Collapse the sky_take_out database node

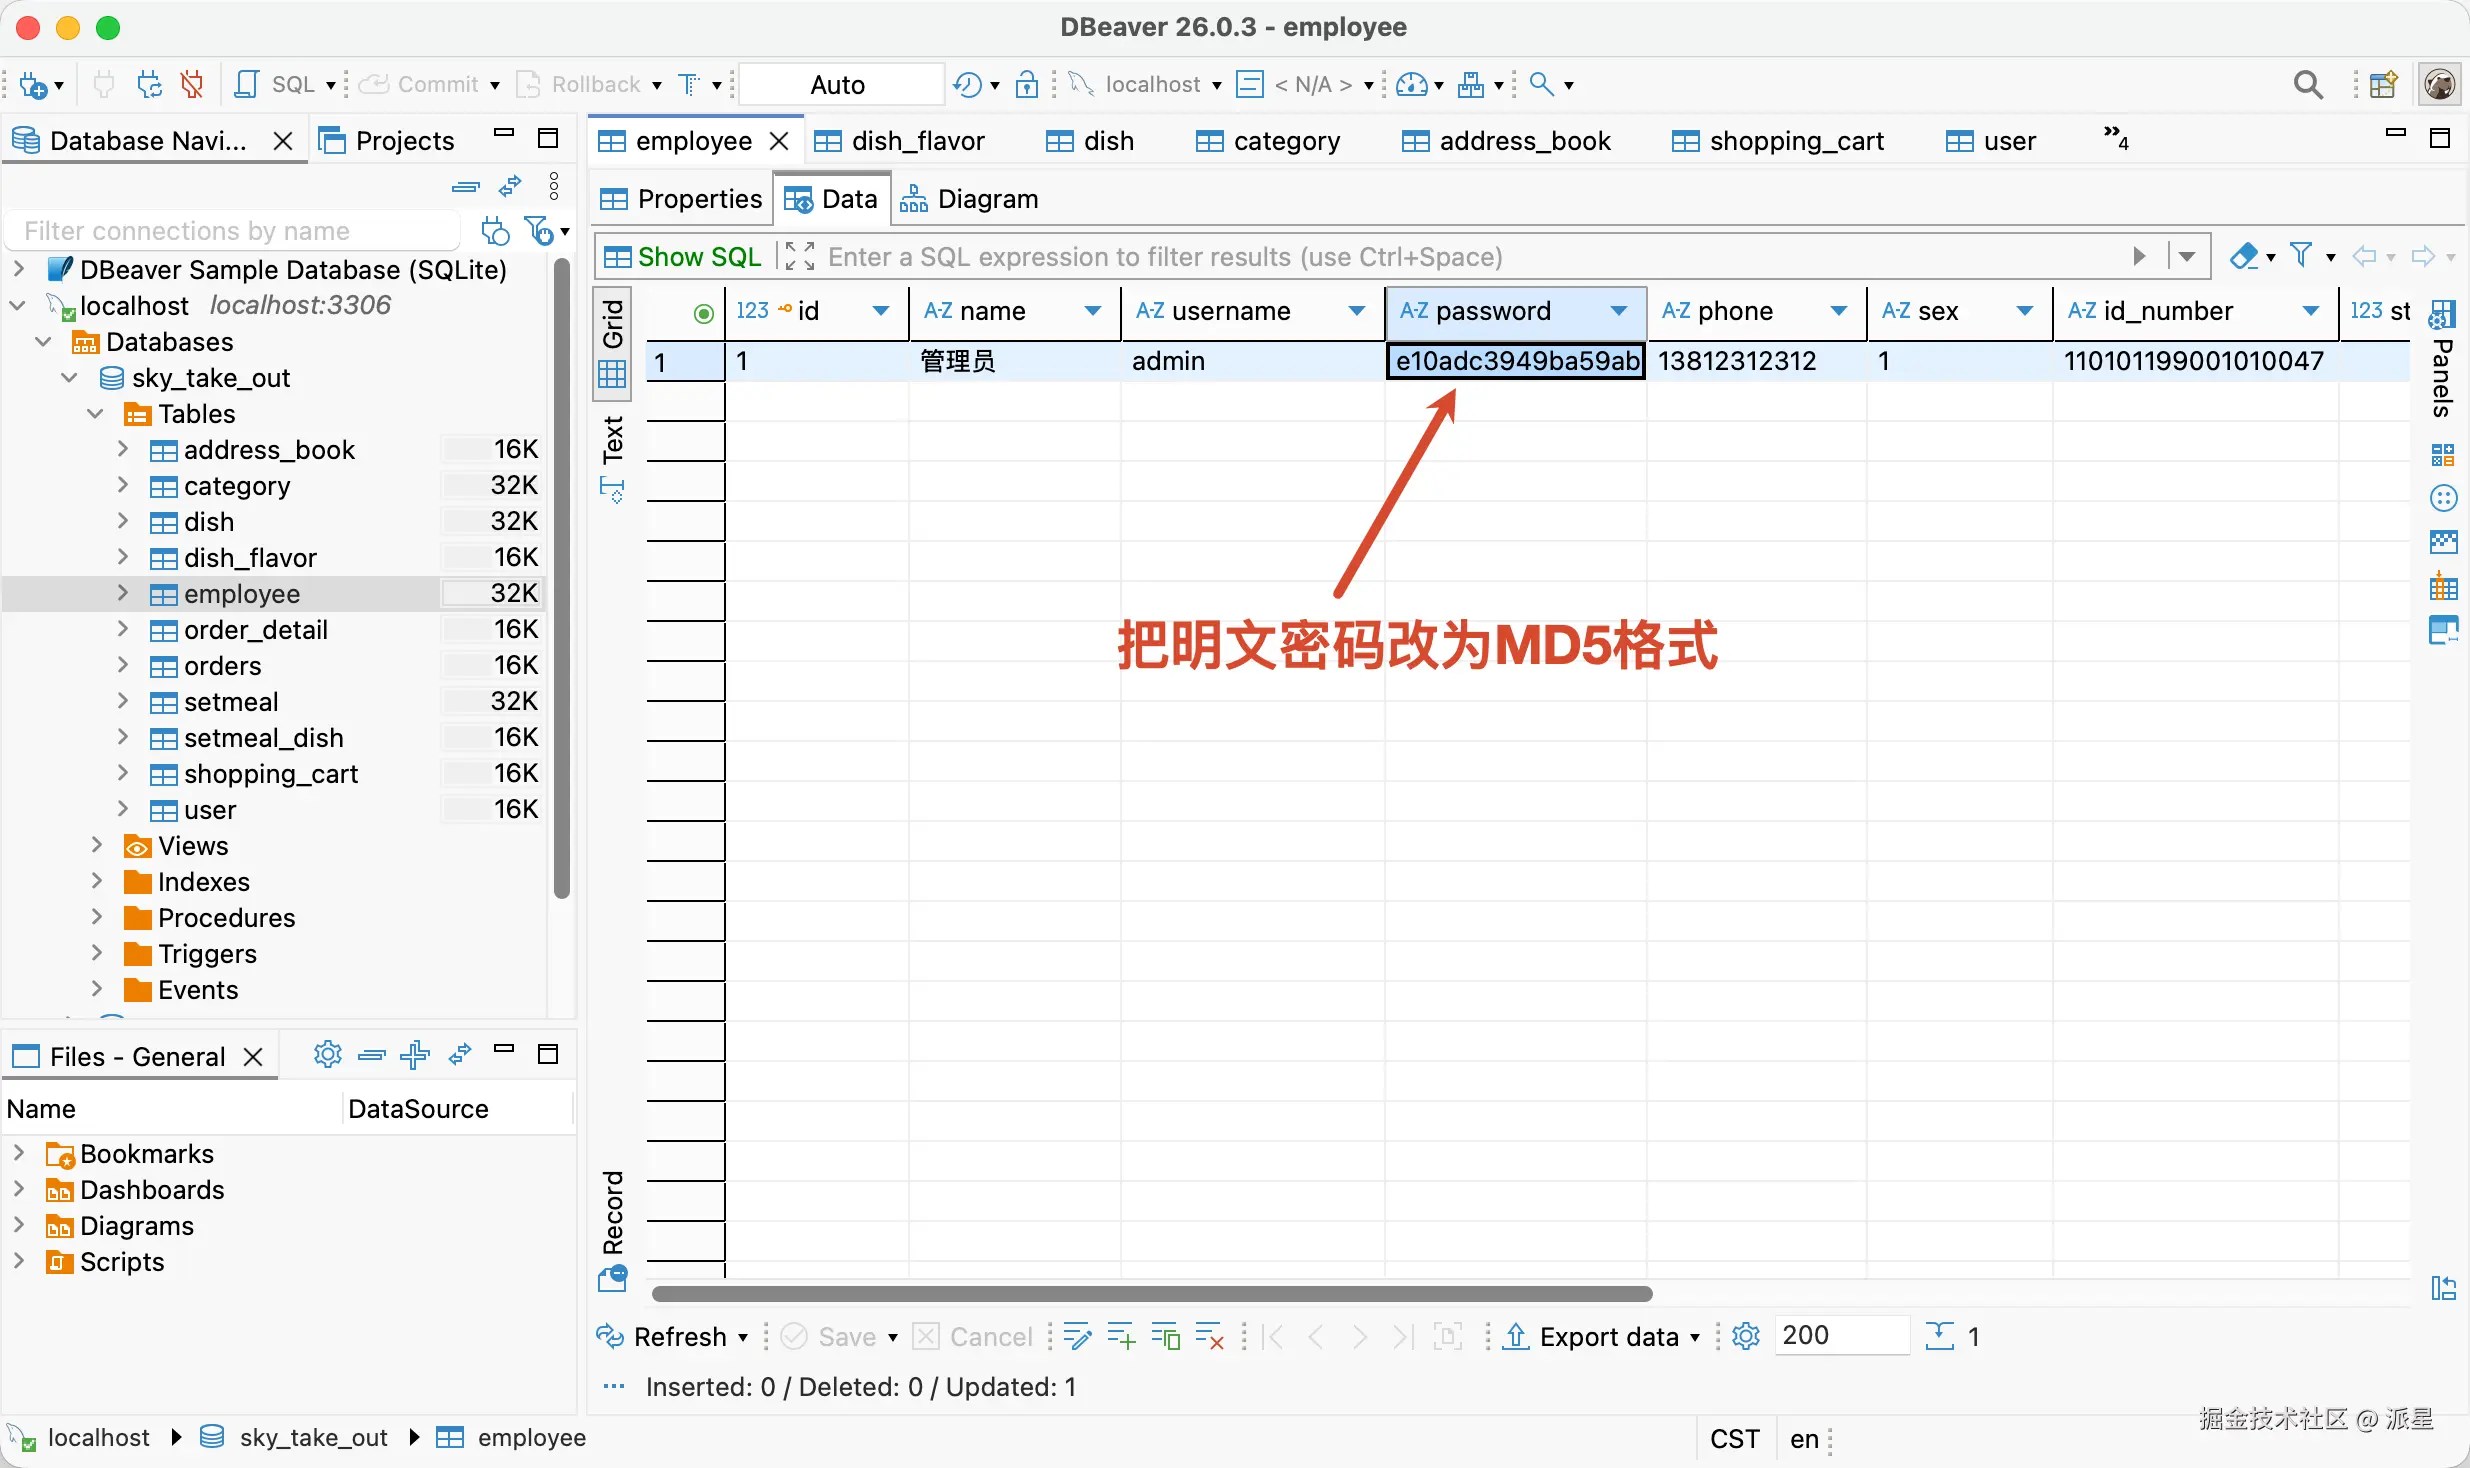tap(69, 378)
